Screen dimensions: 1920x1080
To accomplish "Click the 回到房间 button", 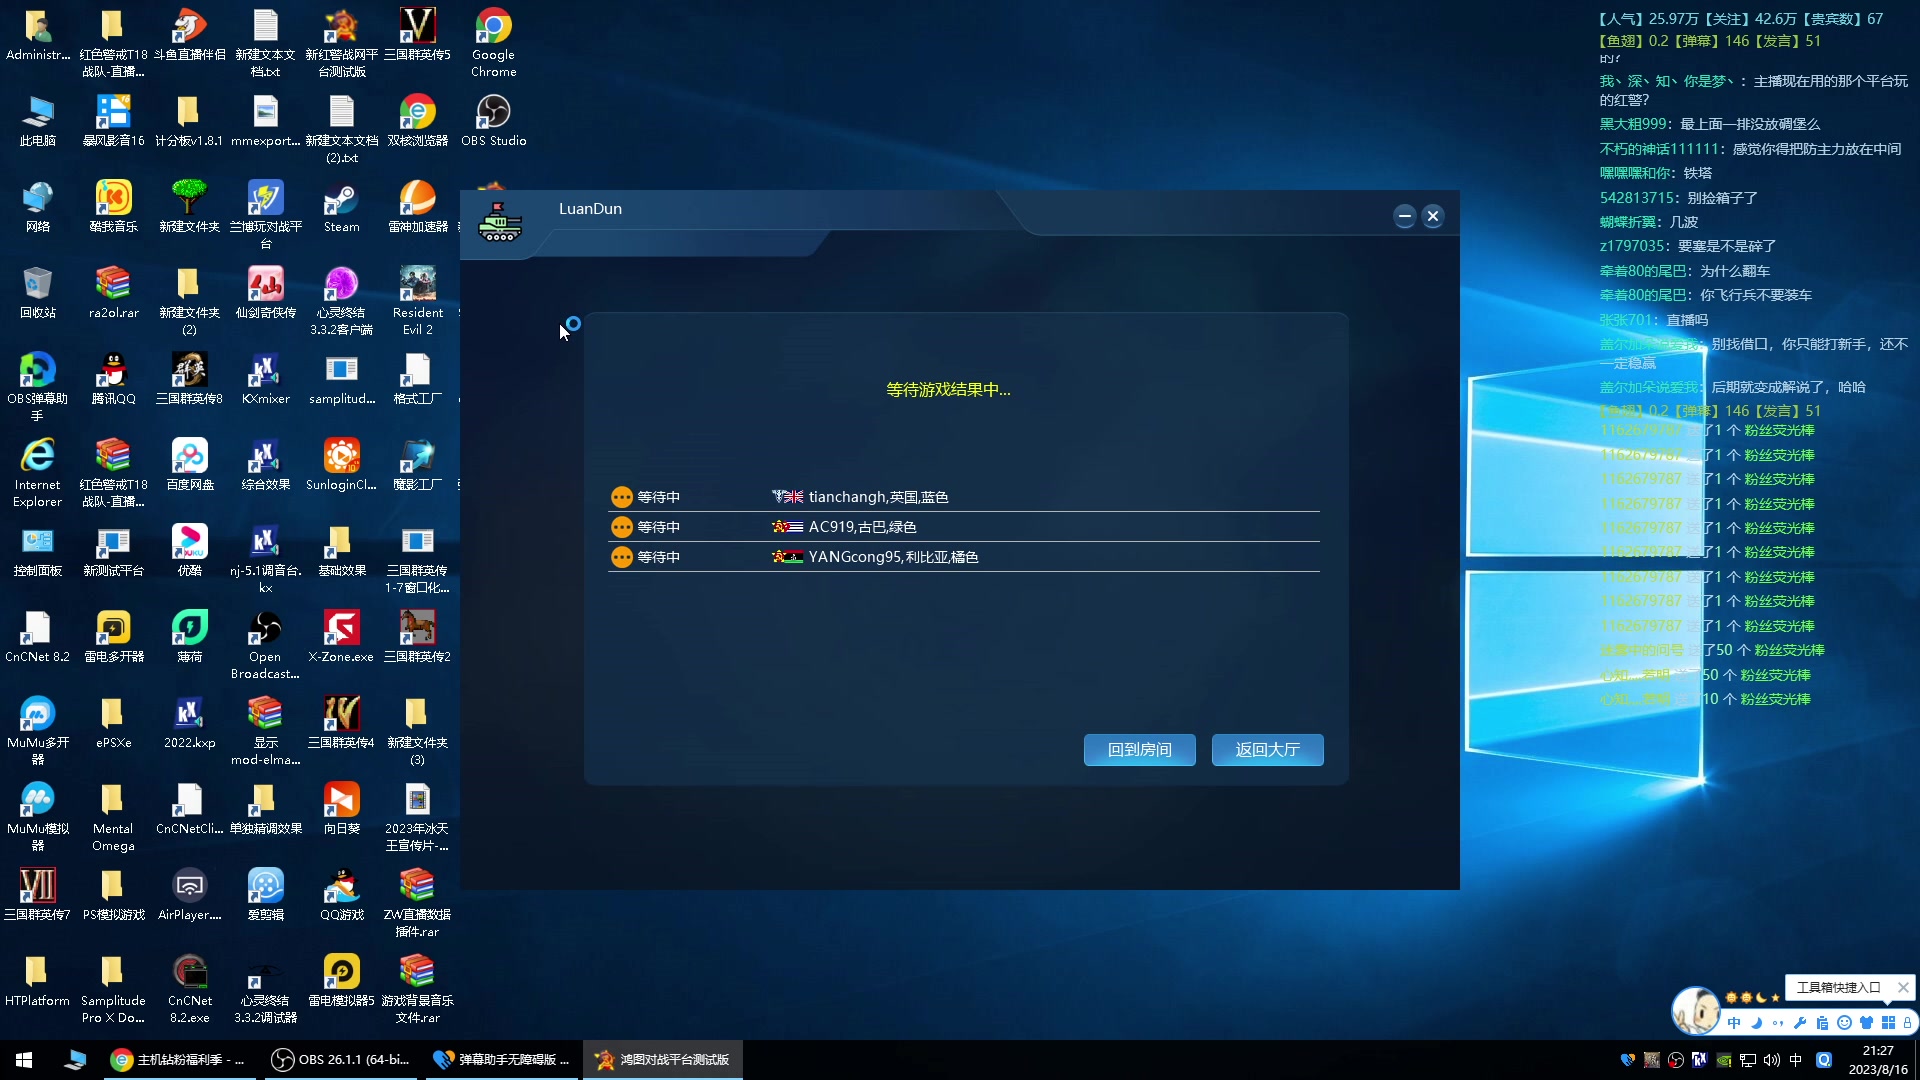I will click(x=1139, y=750).
